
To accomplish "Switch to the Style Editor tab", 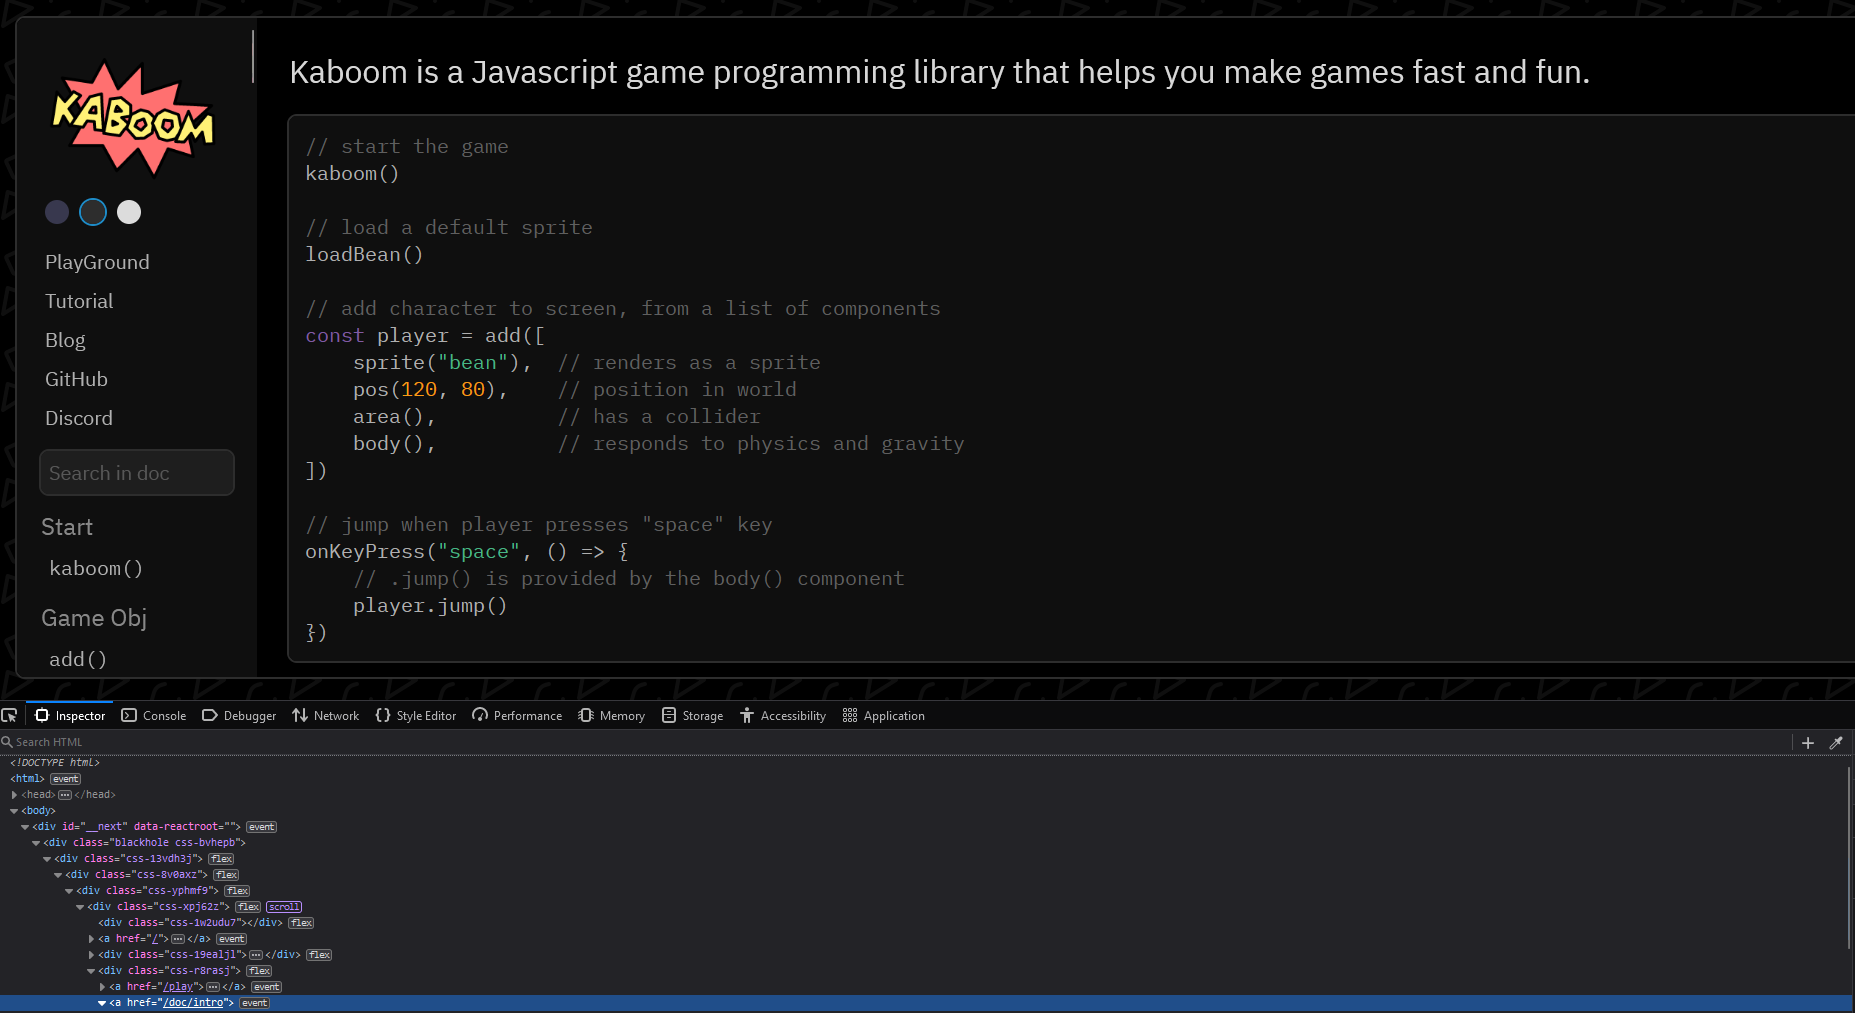I will click(416, 716).
